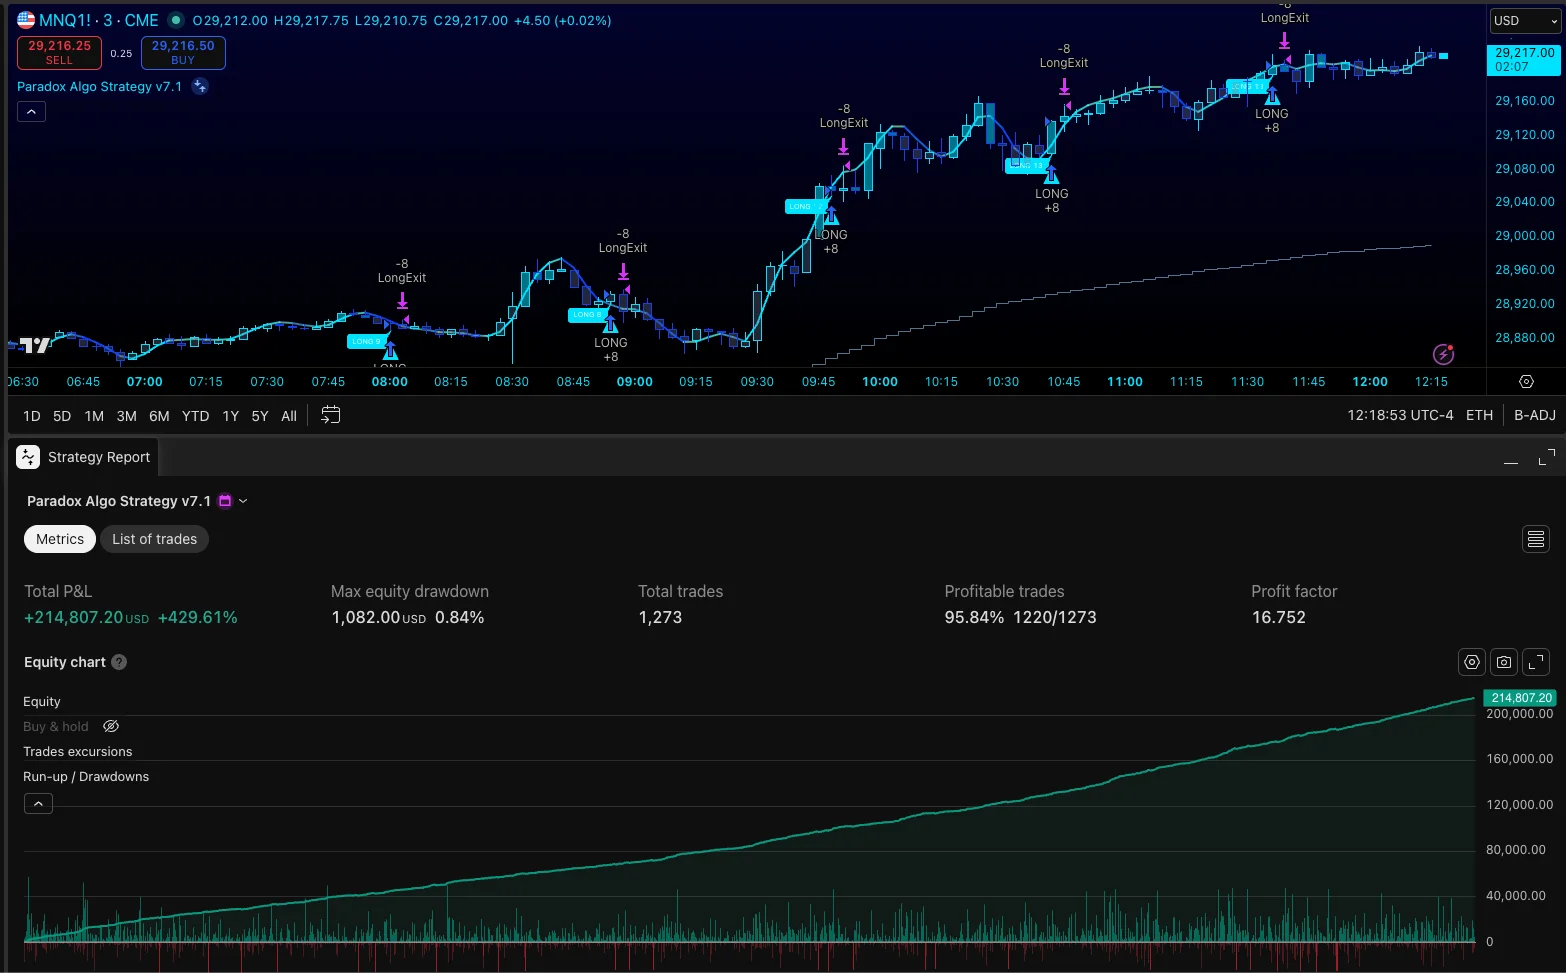Select the 5Y time range
This screenshot has width=1566, height=973.
[260, 416]
